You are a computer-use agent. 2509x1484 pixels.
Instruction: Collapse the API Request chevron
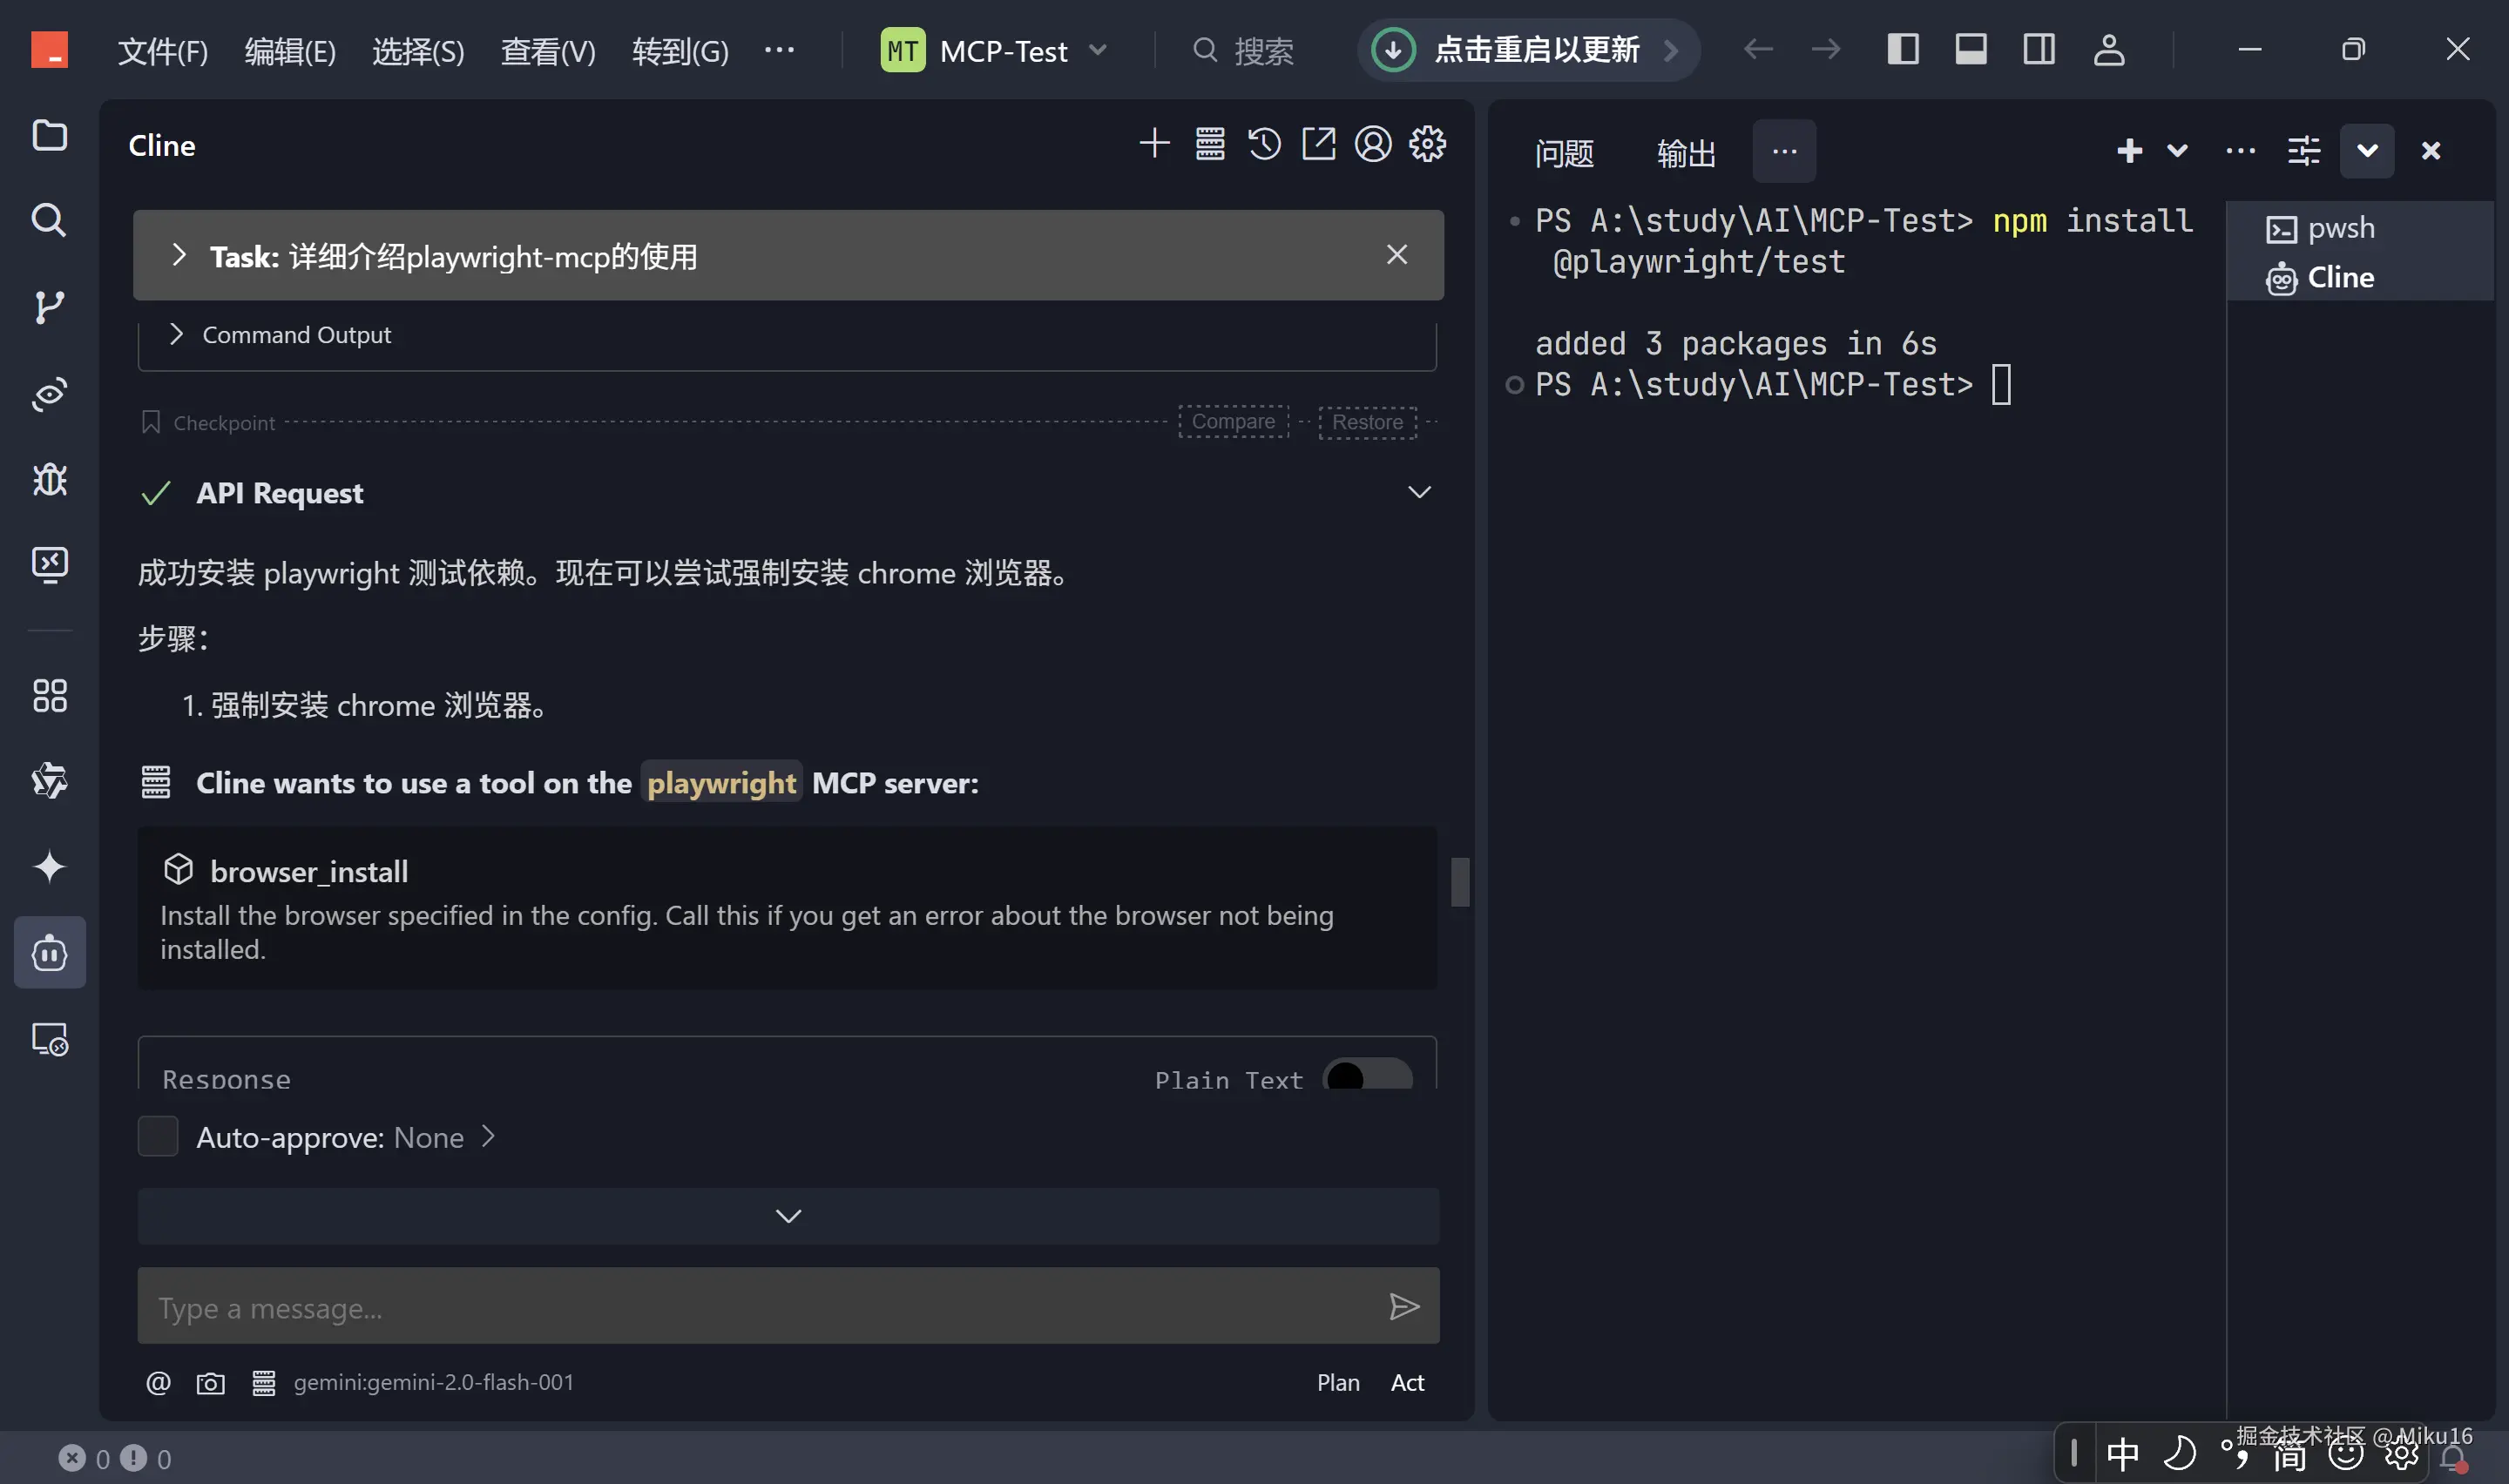[1418, 492]
